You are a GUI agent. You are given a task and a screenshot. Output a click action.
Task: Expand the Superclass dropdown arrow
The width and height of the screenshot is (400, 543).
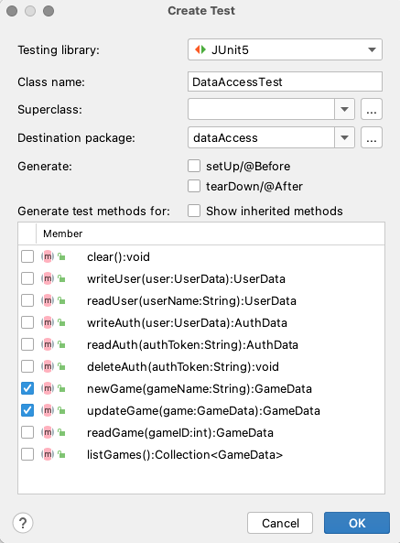pos(344,109)
